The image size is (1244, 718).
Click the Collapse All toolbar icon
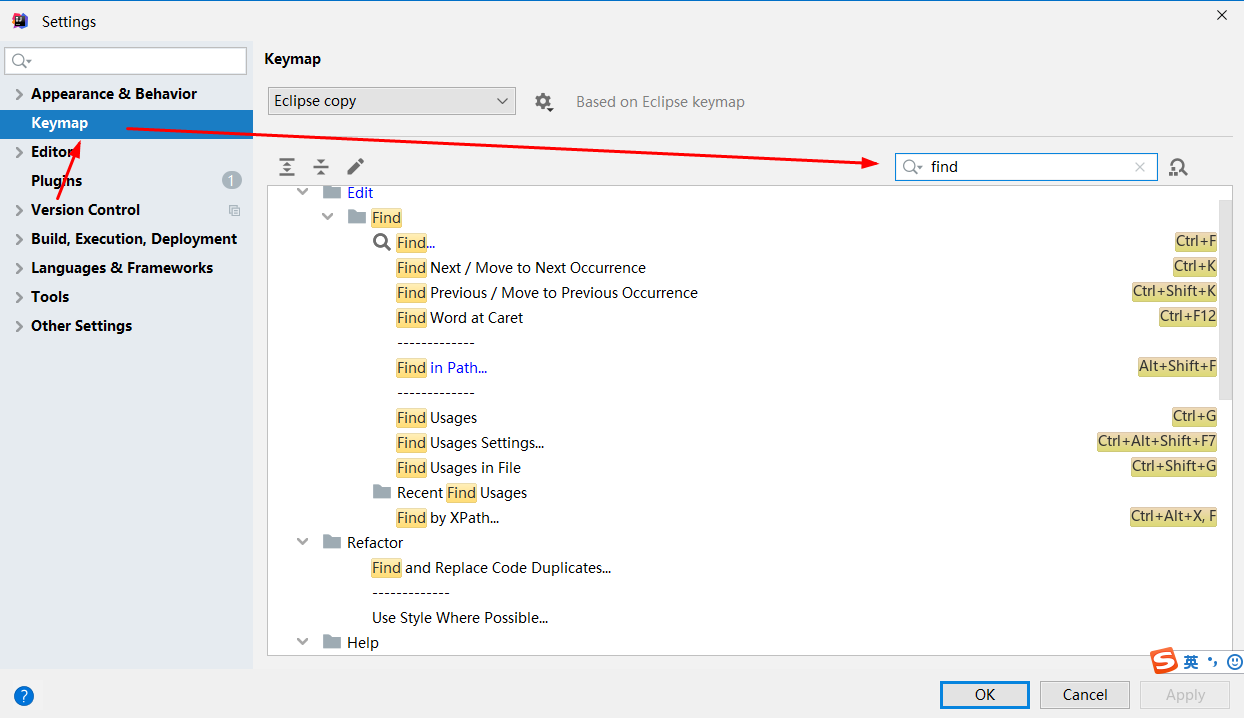pyautogui.click(x=321, y=167)
